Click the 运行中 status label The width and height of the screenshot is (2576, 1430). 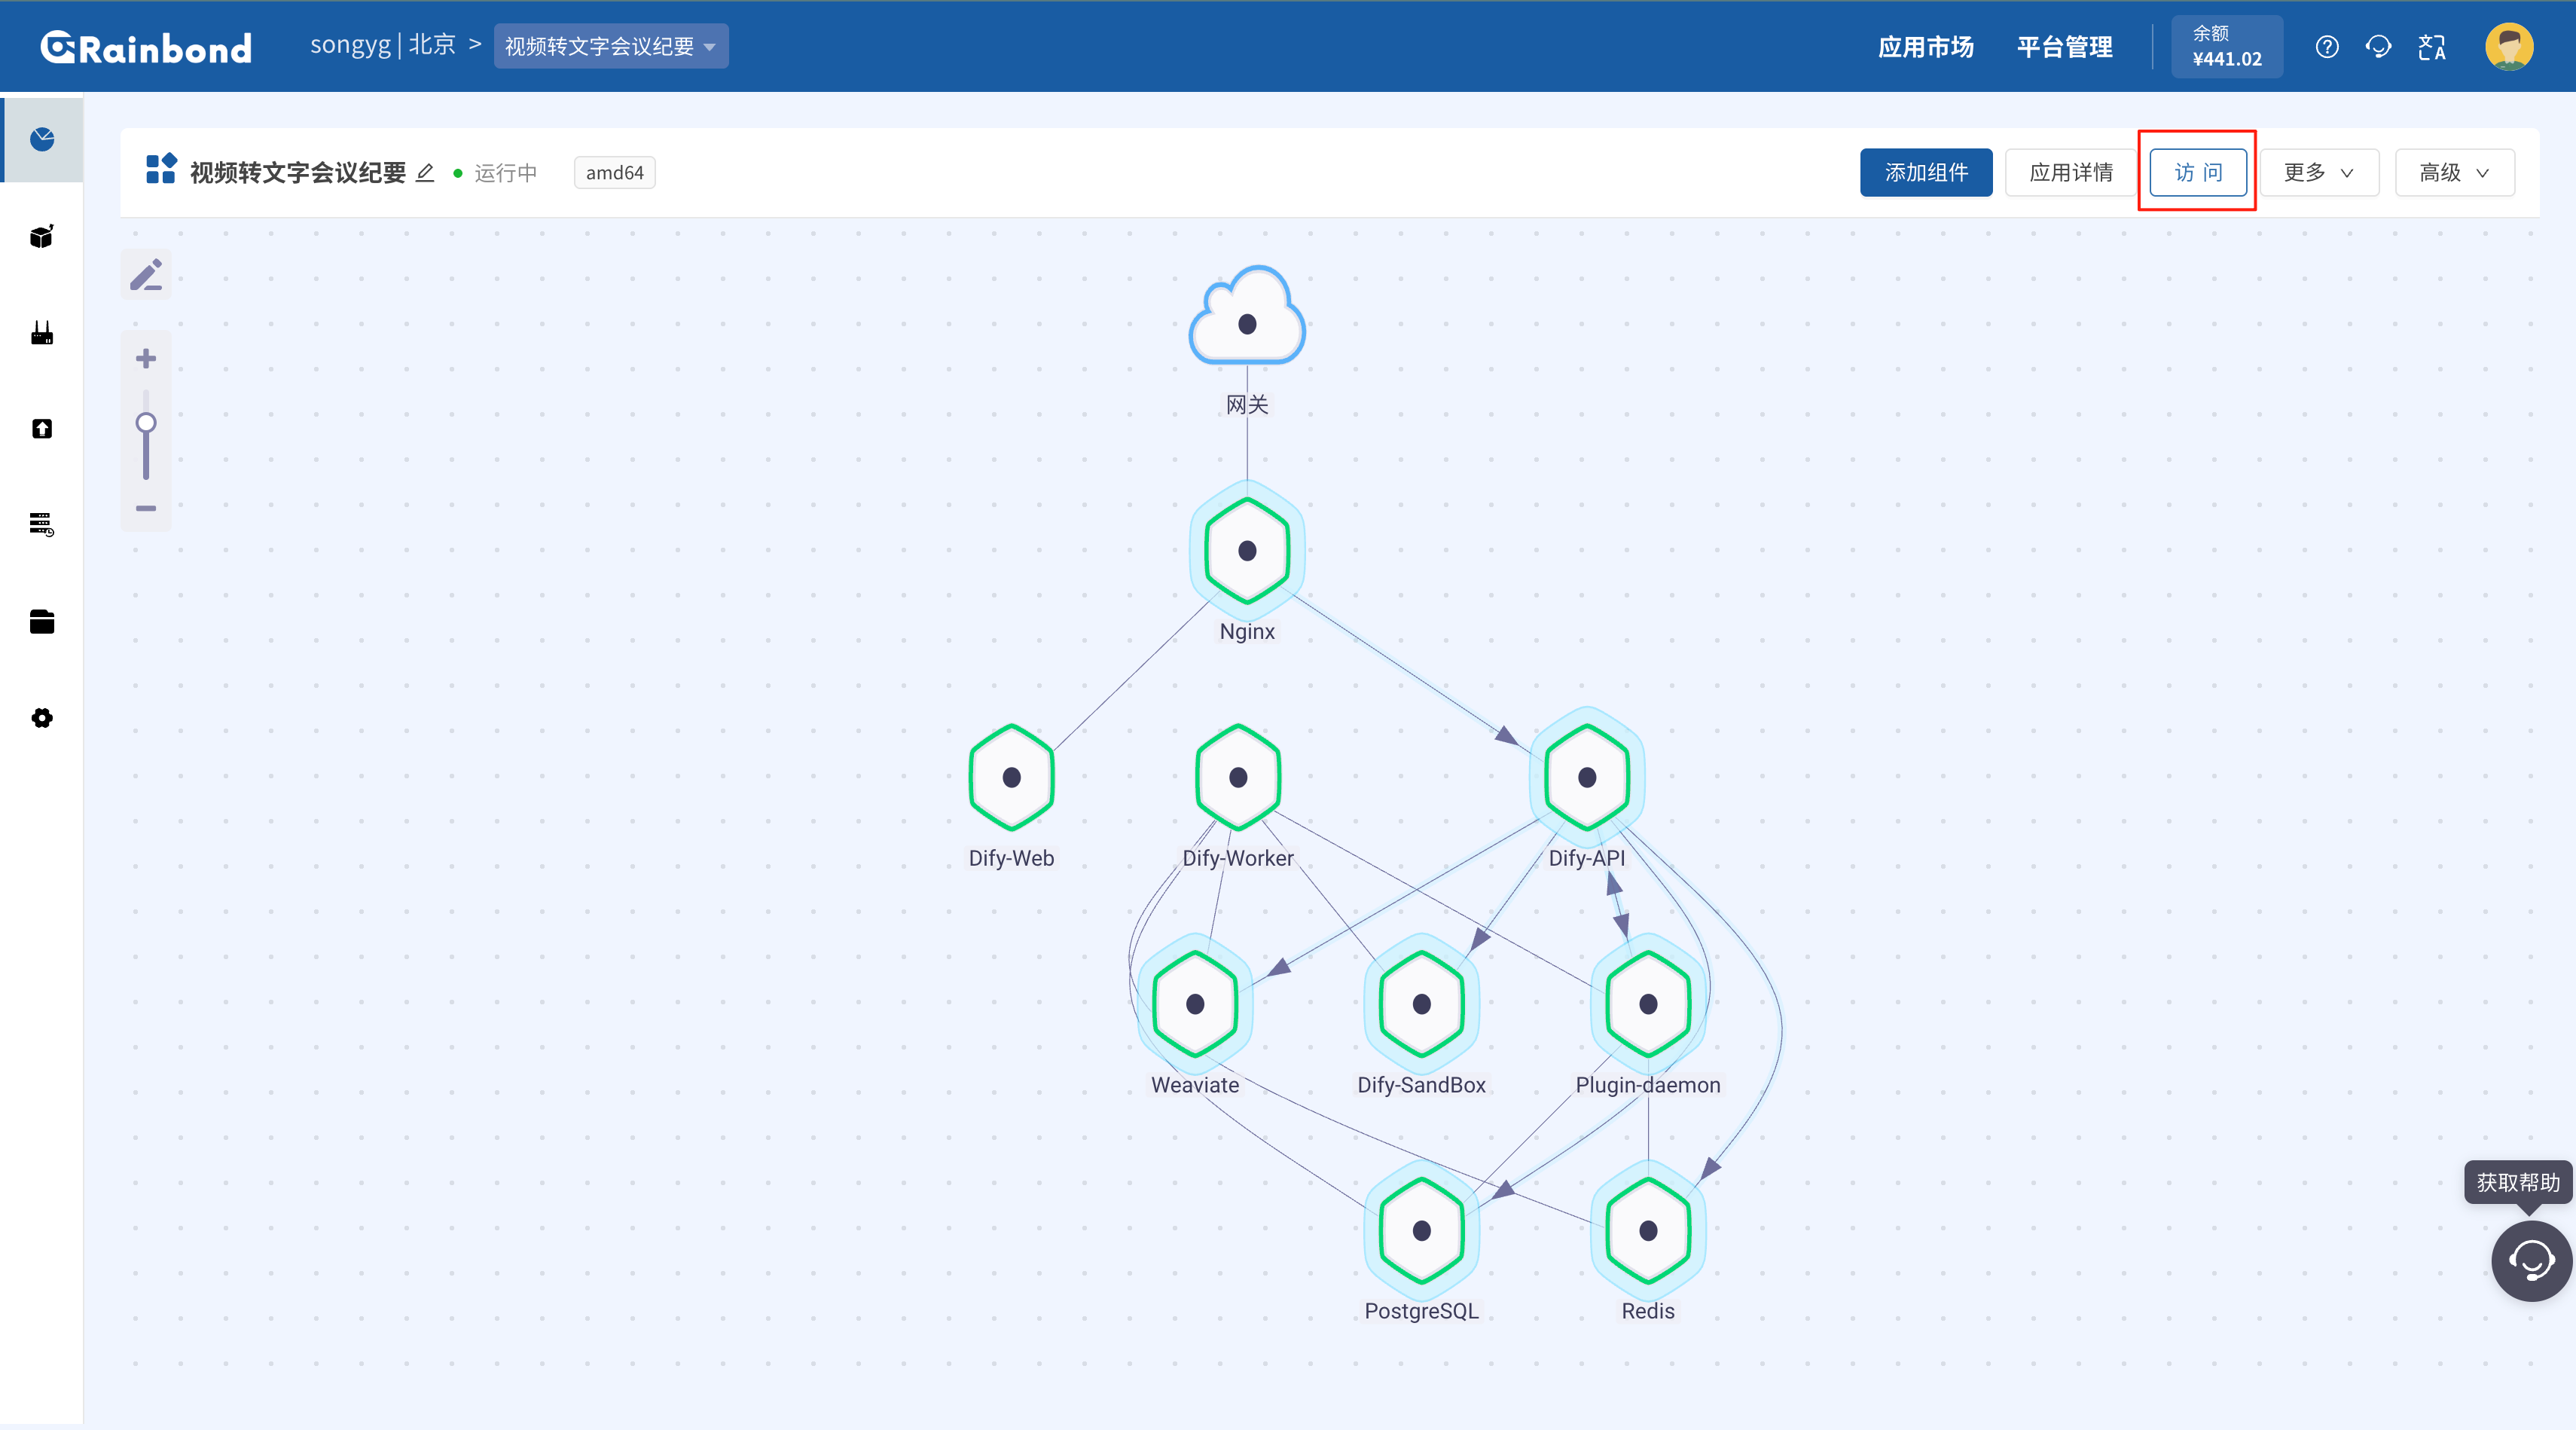tap(505, 173)
